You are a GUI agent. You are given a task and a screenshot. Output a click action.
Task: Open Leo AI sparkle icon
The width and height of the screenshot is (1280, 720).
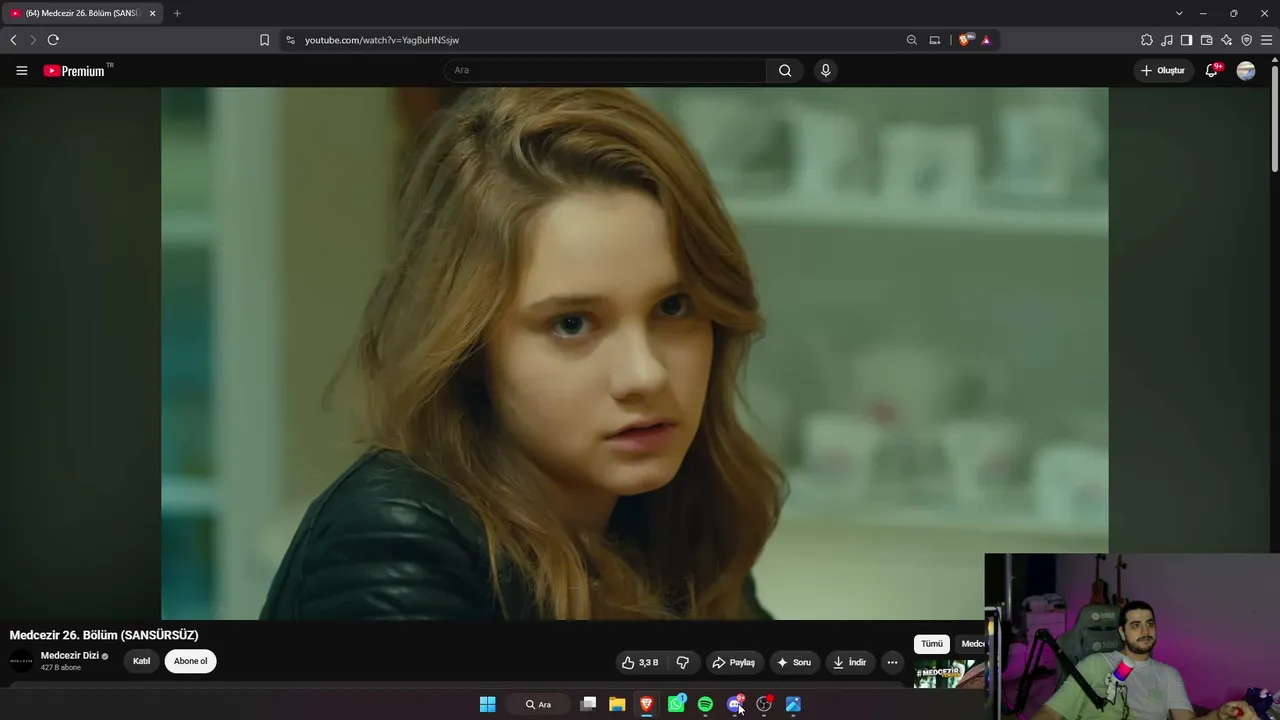coord(1227,40)
